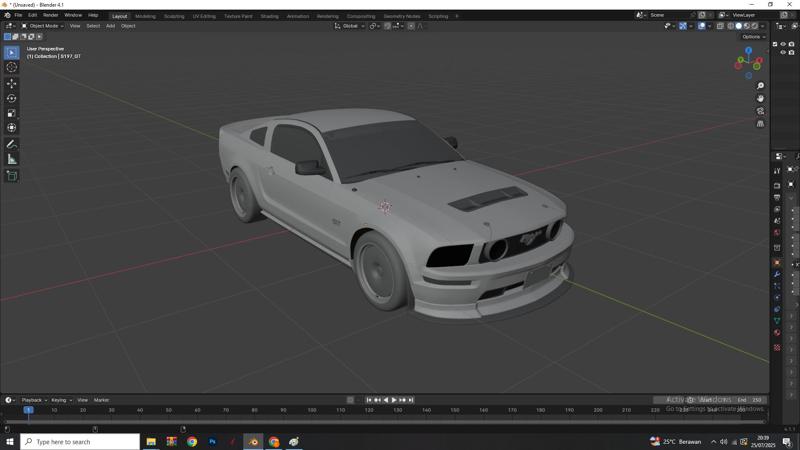Switch to the Shading workspace tab

269,16
